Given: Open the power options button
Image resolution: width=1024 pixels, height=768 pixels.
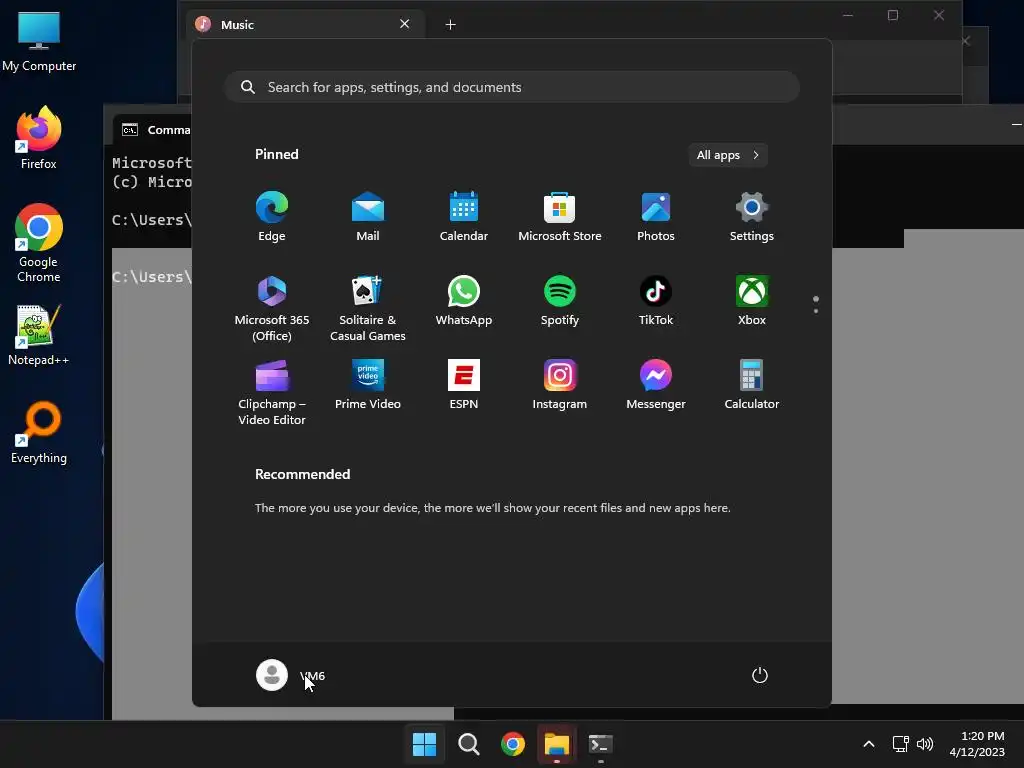Looking at the screenshot, I should [760, 675].
